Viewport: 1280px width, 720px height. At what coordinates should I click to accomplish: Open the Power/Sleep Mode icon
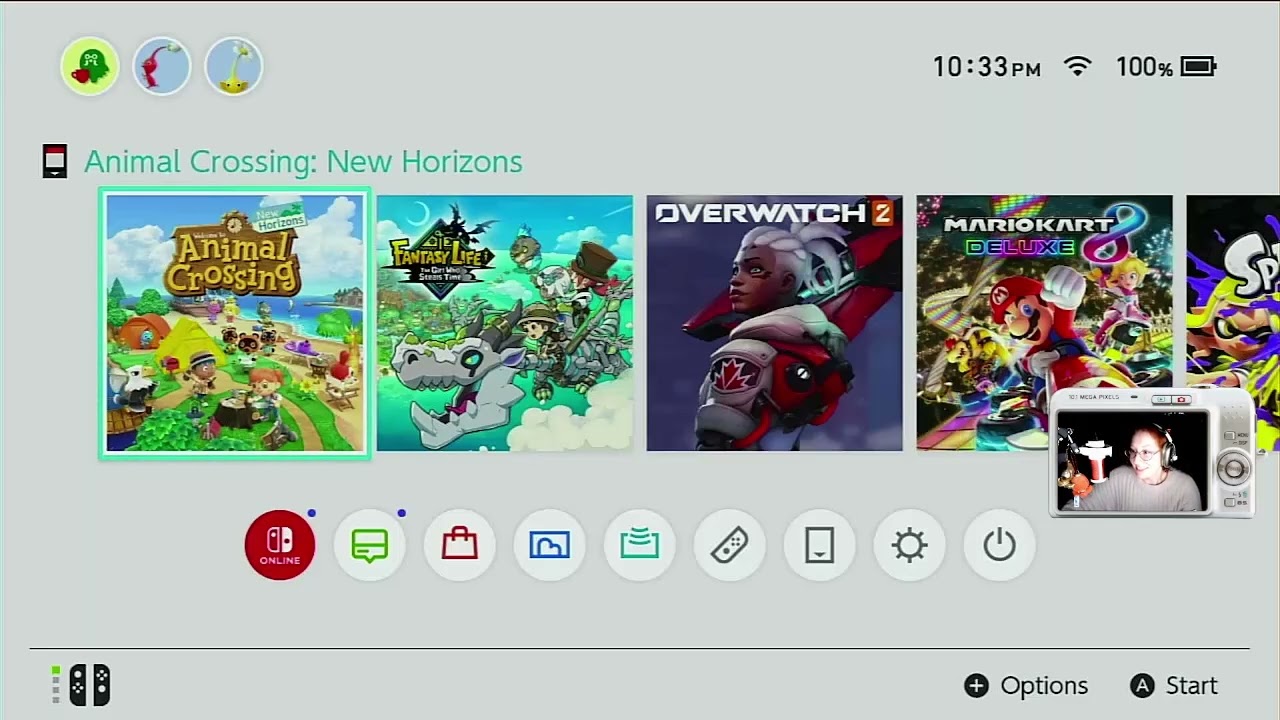tap(1000, 545)
